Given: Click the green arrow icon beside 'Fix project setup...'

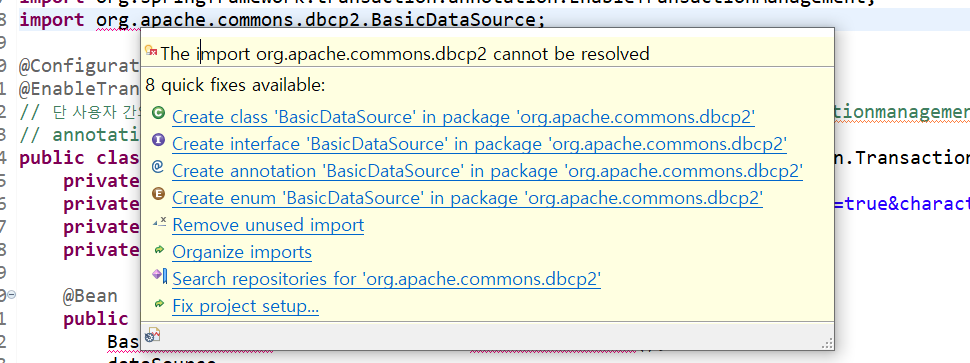Looking at the screenshot, I should coord(159,304).
